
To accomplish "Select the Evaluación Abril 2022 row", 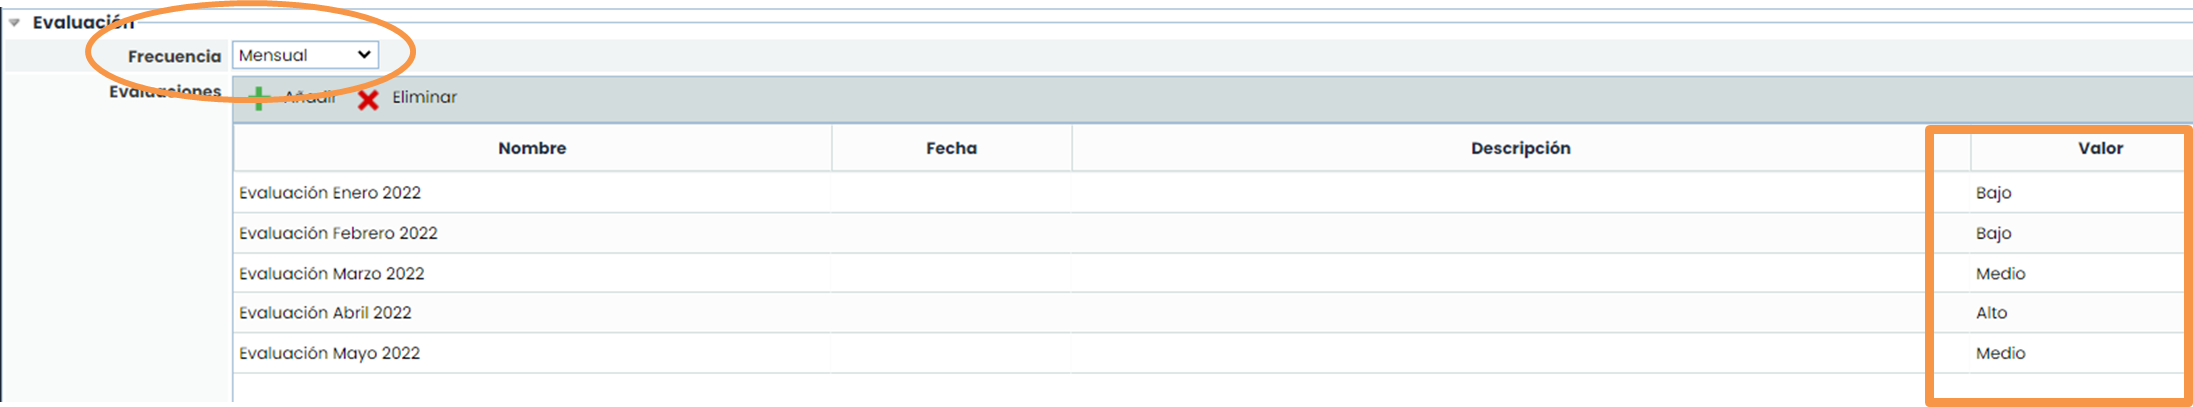I will coord(325,313).
